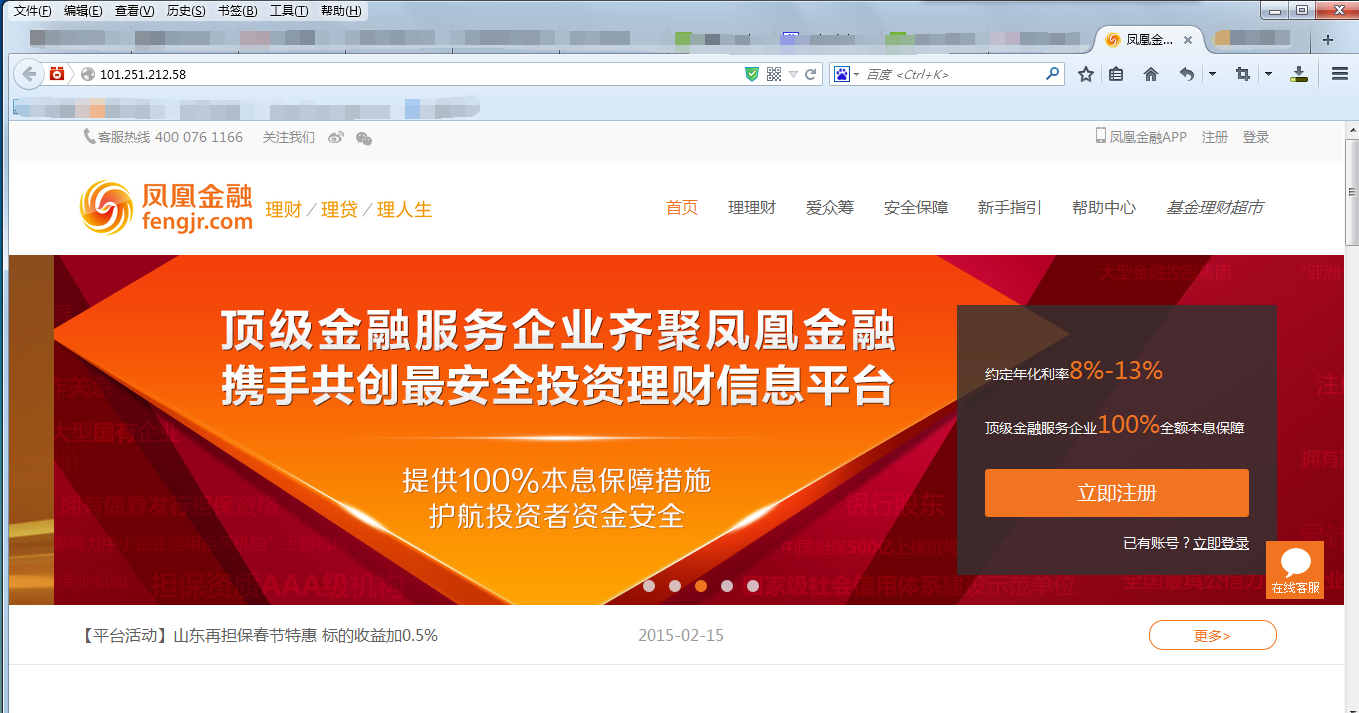Open the 编辑(E) menu
The image size is (1359, 713).
click(x=83, y=11)
